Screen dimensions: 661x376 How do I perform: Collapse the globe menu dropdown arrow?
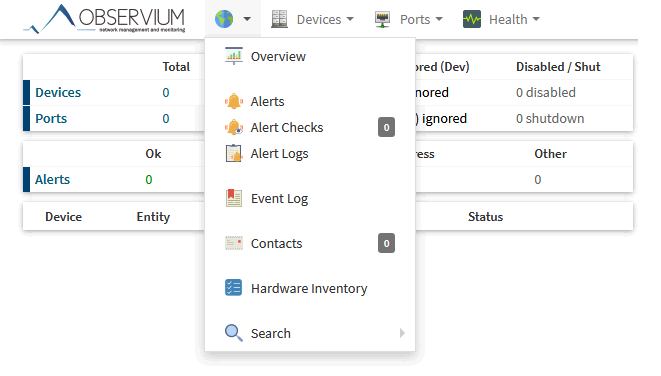pos(247,19)
